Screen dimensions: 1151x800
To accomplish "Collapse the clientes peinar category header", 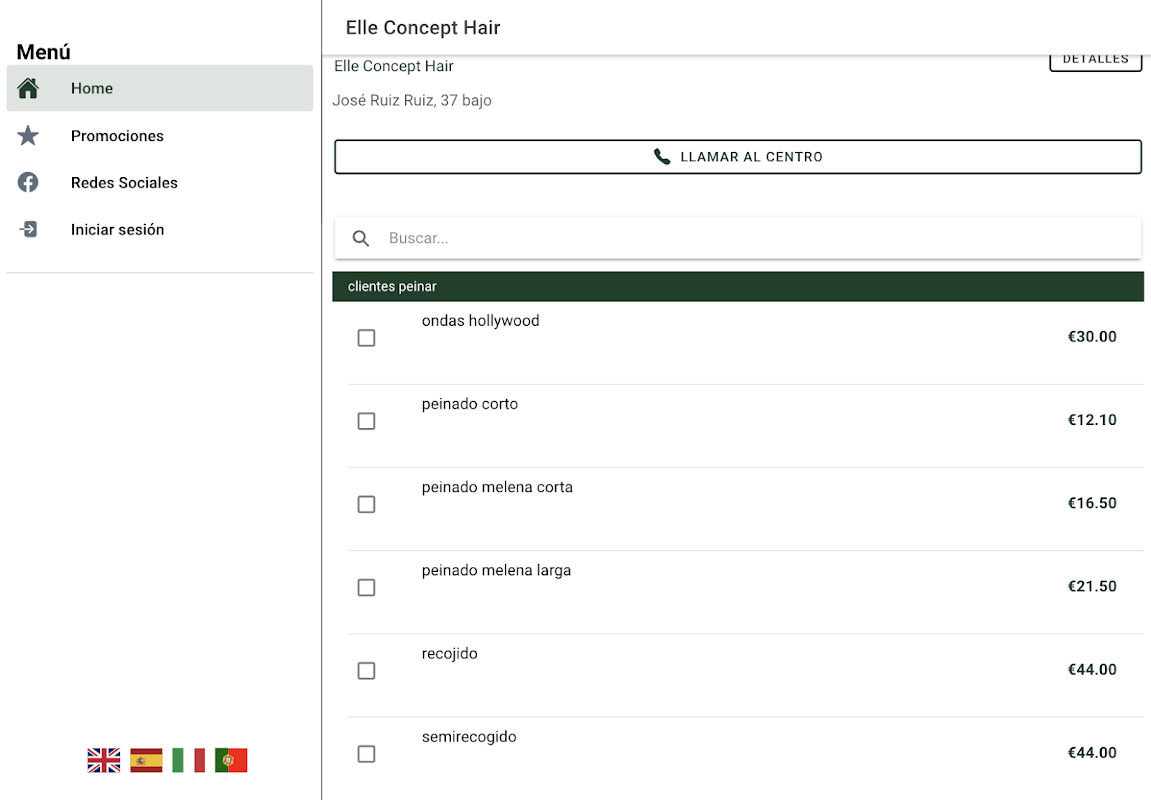I will pyautogui.click(x=738, y=286).
